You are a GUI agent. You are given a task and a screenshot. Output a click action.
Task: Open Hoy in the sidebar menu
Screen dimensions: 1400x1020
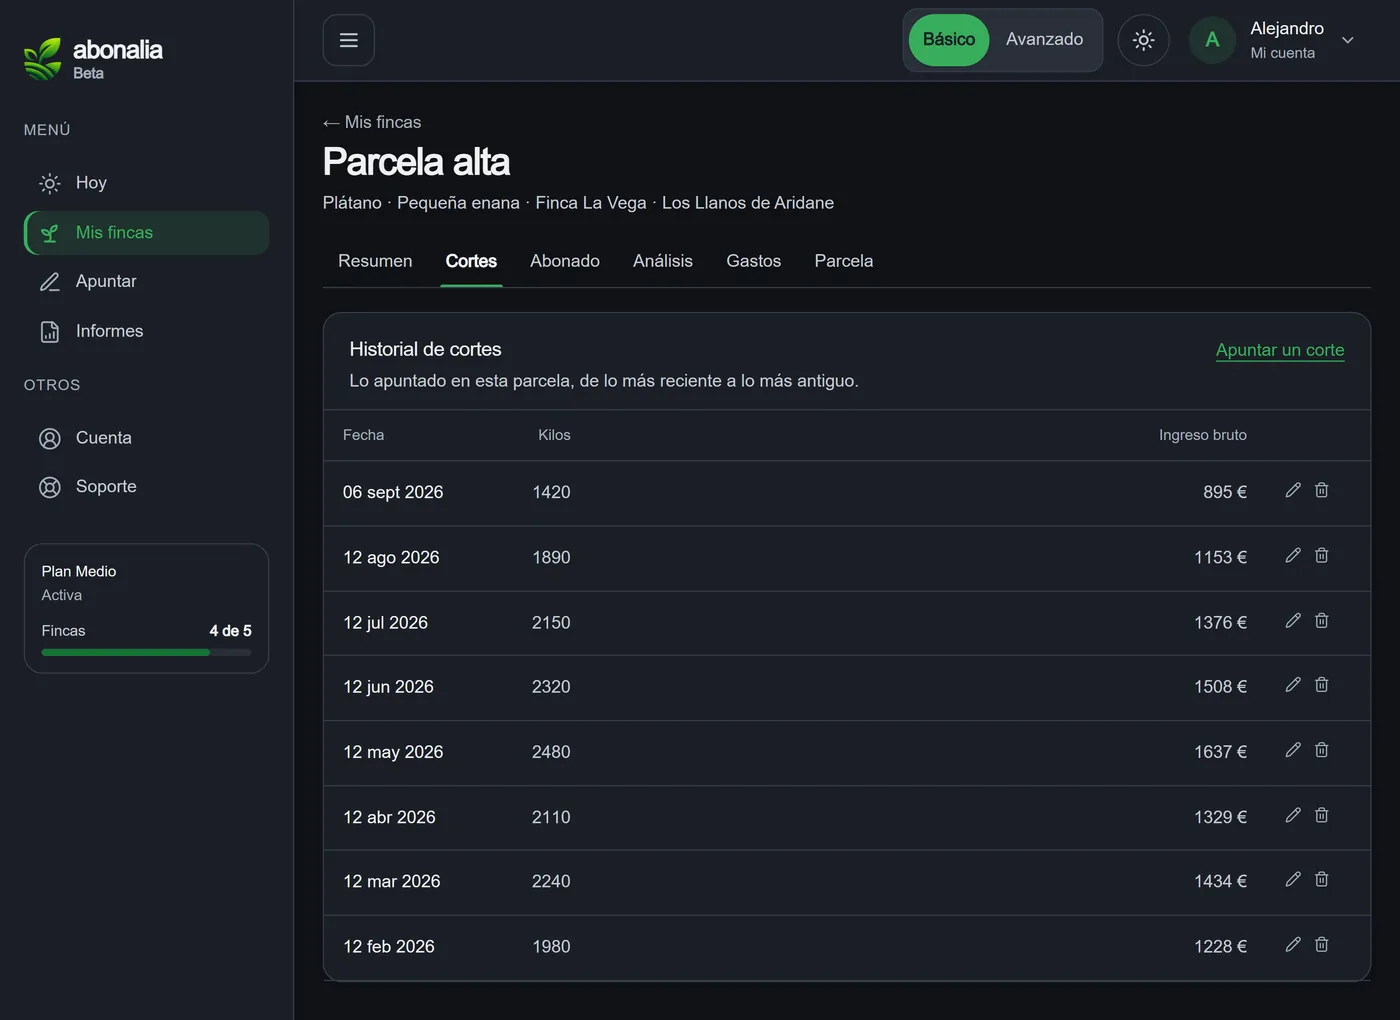pos(146,183)
